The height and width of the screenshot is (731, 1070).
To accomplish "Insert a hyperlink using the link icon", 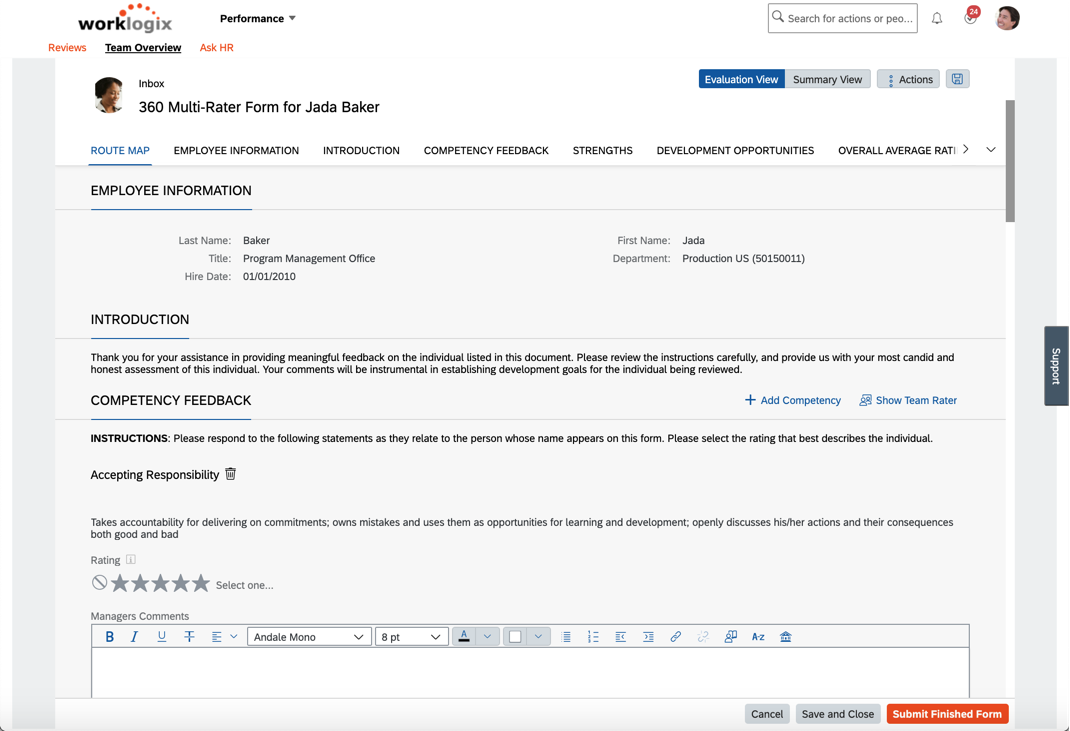I will [x=676, y=636].
